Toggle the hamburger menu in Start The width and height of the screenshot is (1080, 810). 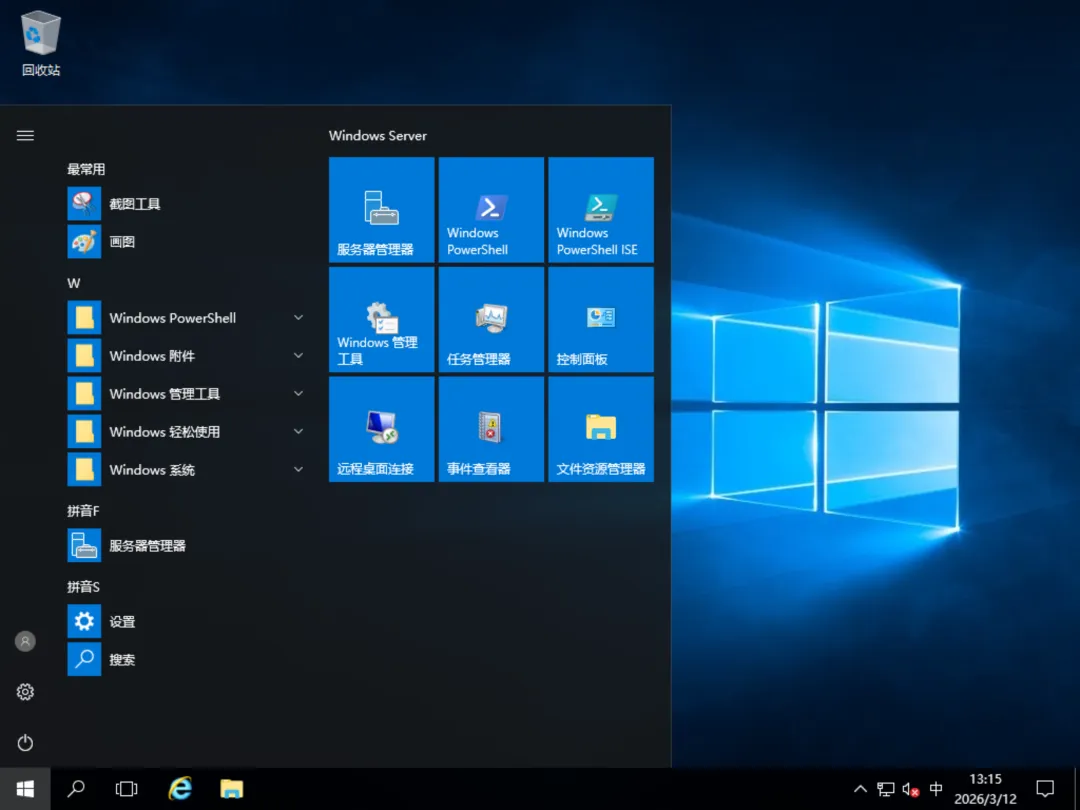25,136
